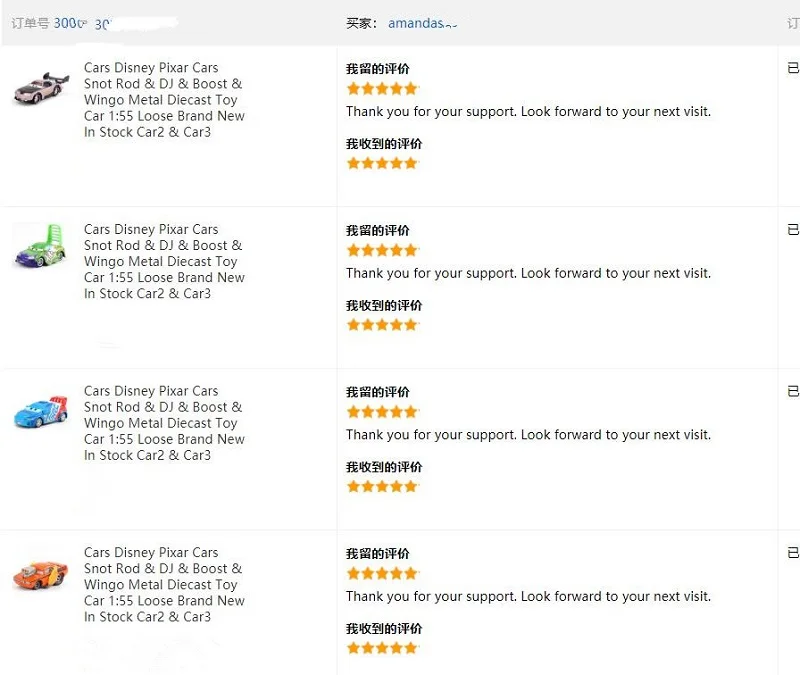Click received-feedback star rating in fourth row
The image size is (800, 675).
(x=382, y=648)
